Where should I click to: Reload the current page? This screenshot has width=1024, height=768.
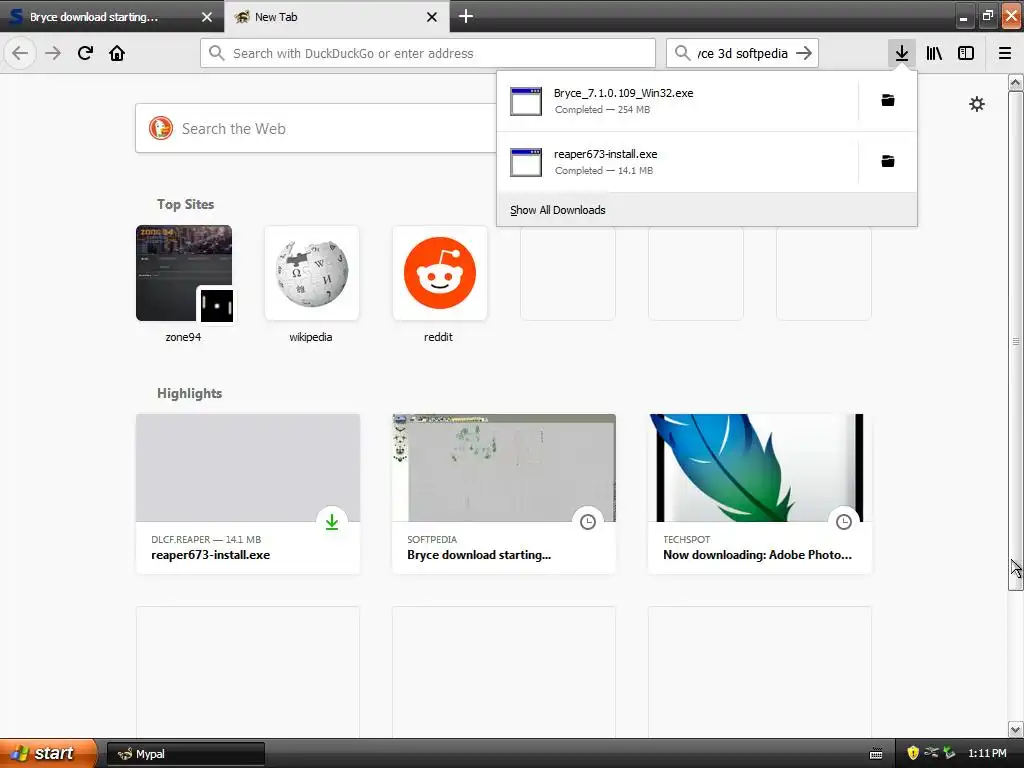[85, 53]
